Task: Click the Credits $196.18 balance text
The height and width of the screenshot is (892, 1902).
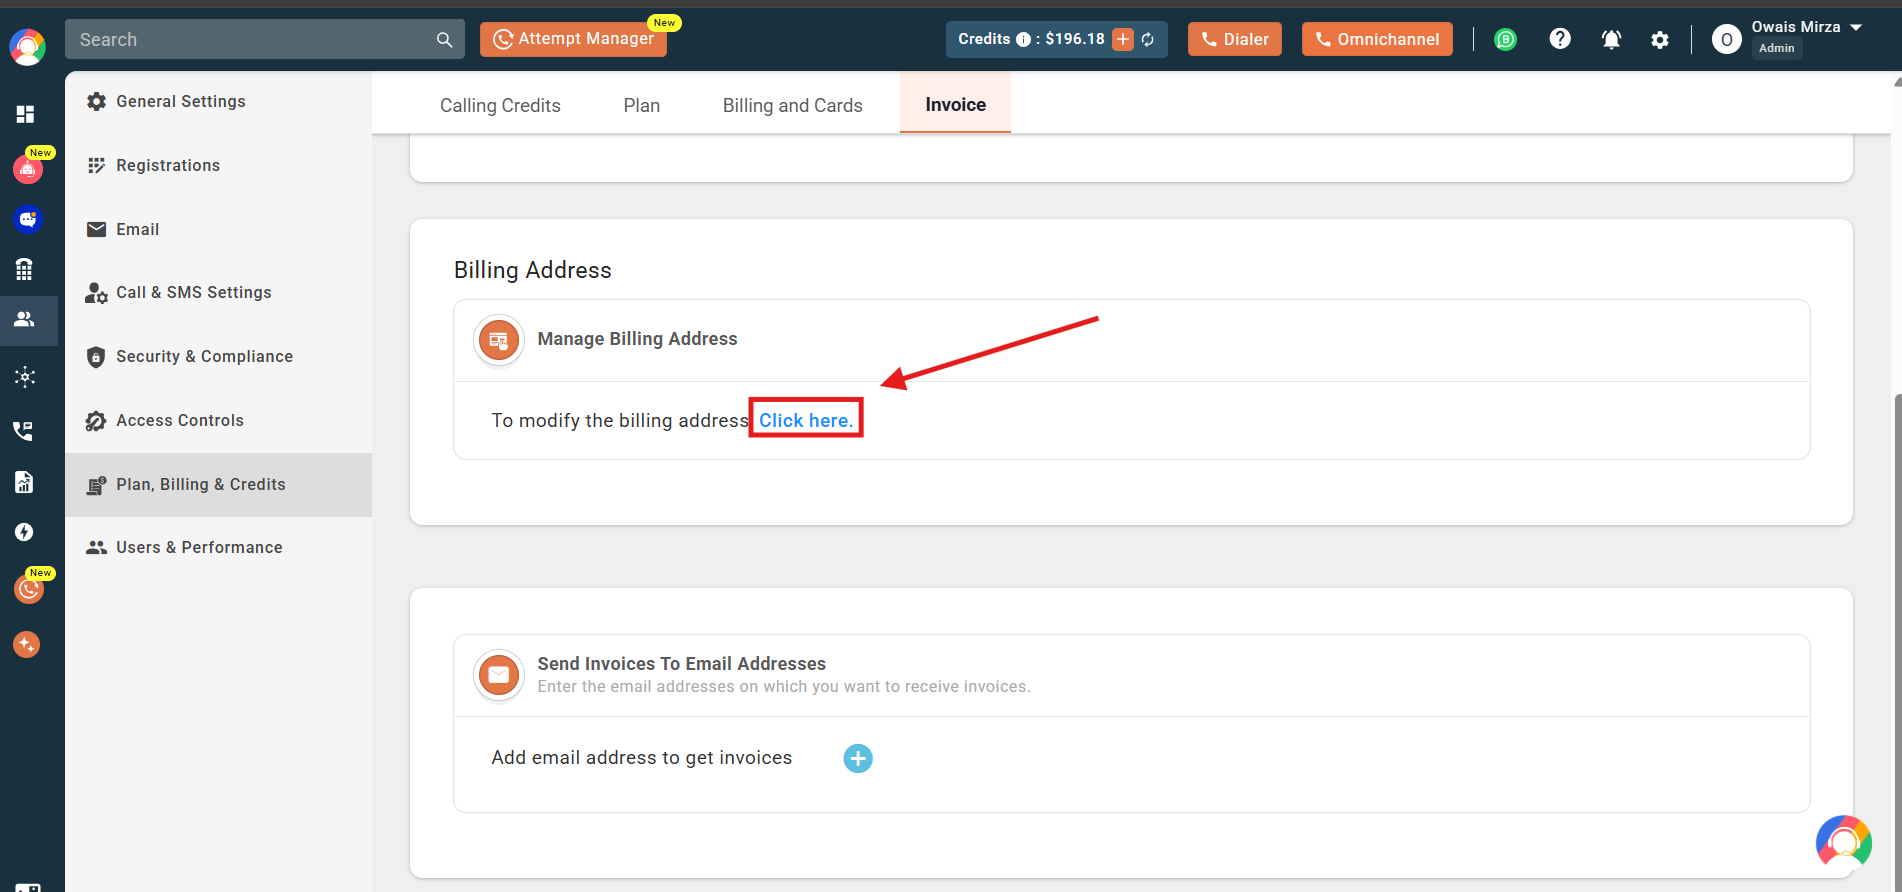Action: click(x=1031, y=39)
